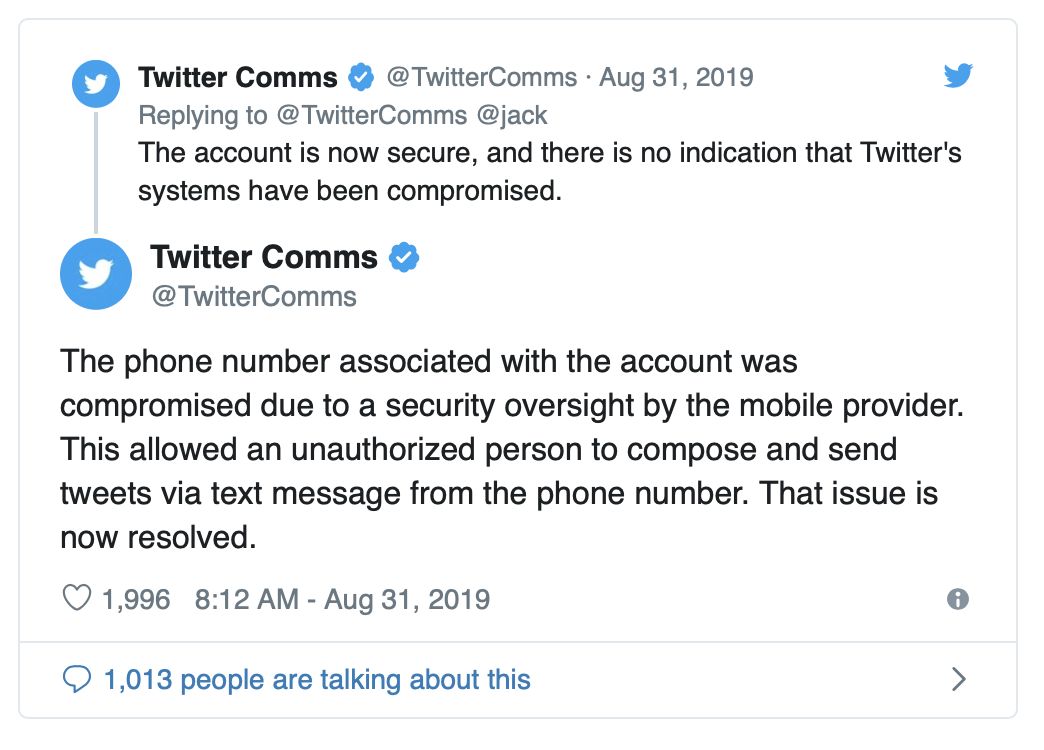Click the @TwitterComms handle under main name
This screenshot has height=750, width=1044.
pyautogui.click(x=254, y=296)
